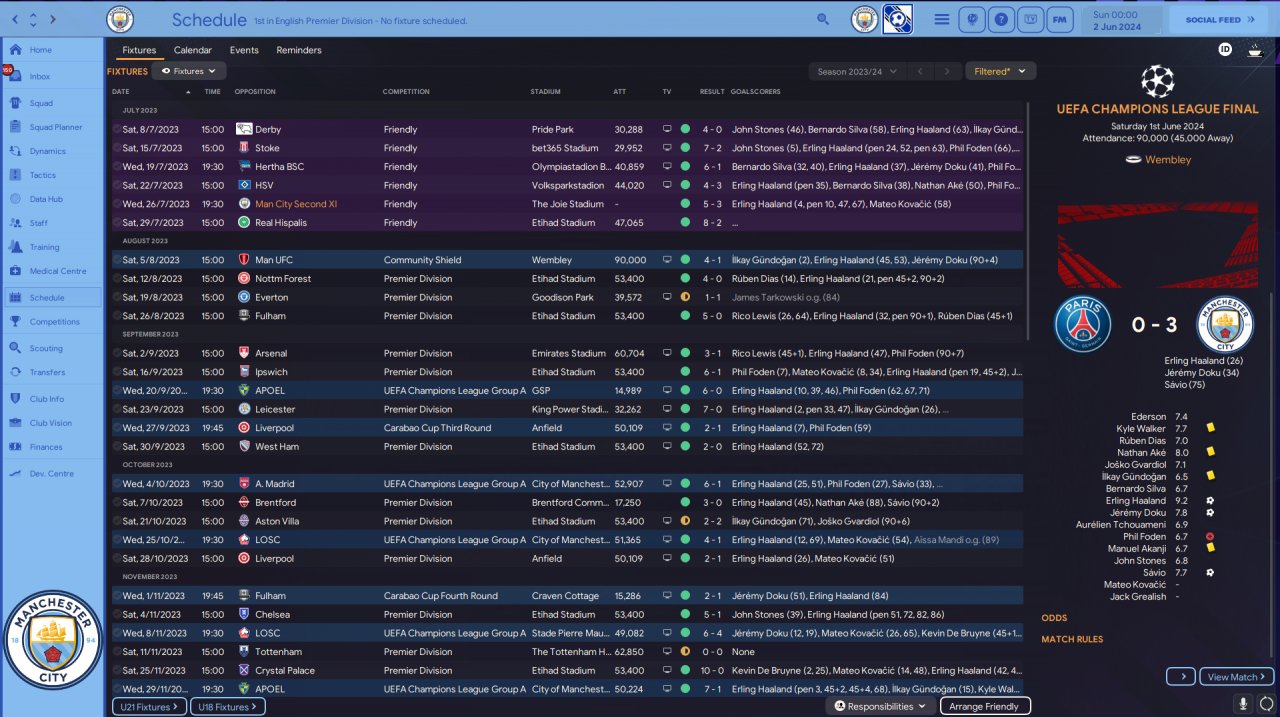Viewport: 1280px width, 717px height.
Task: Toggle circle on Sat 19/8/2023 Everton row
Action: pyautogui.click(x=117, y=297)
